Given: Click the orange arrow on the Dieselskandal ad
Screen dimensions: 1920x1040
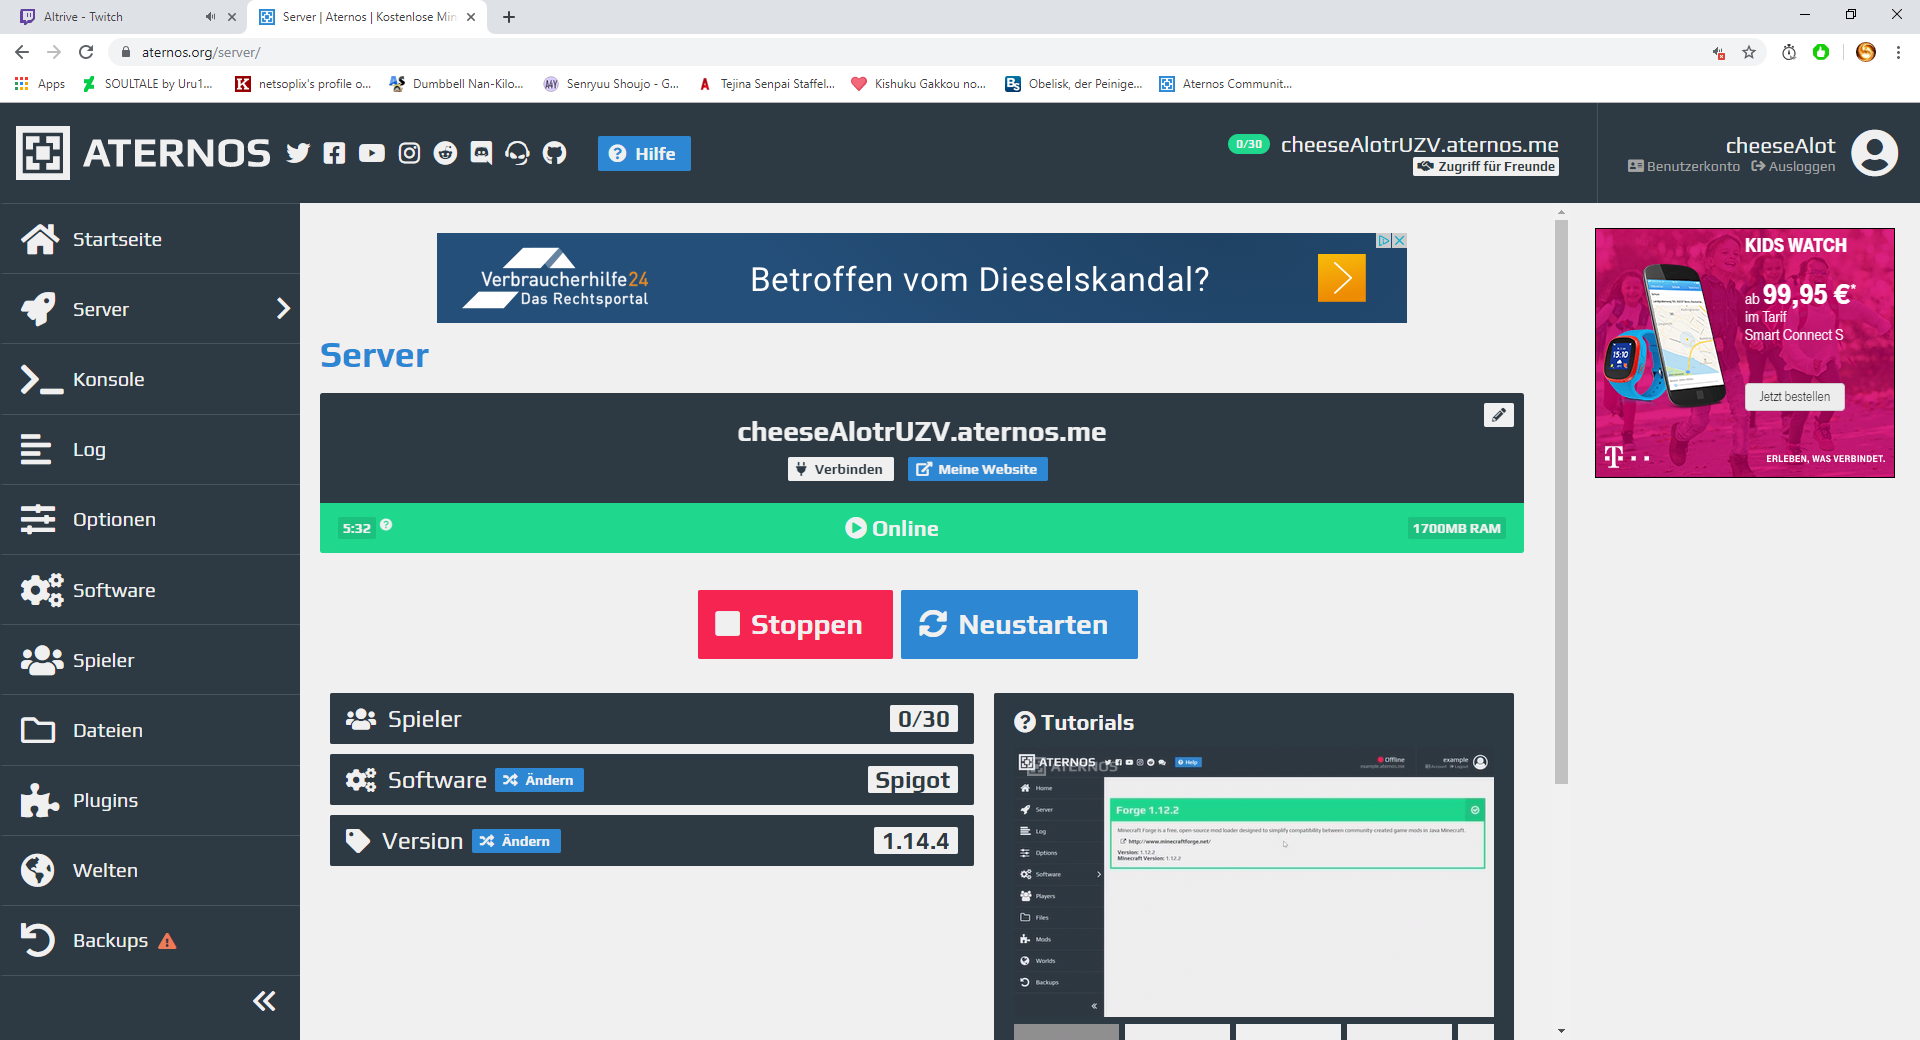Looking at the screenshot, I should 1342,278.
